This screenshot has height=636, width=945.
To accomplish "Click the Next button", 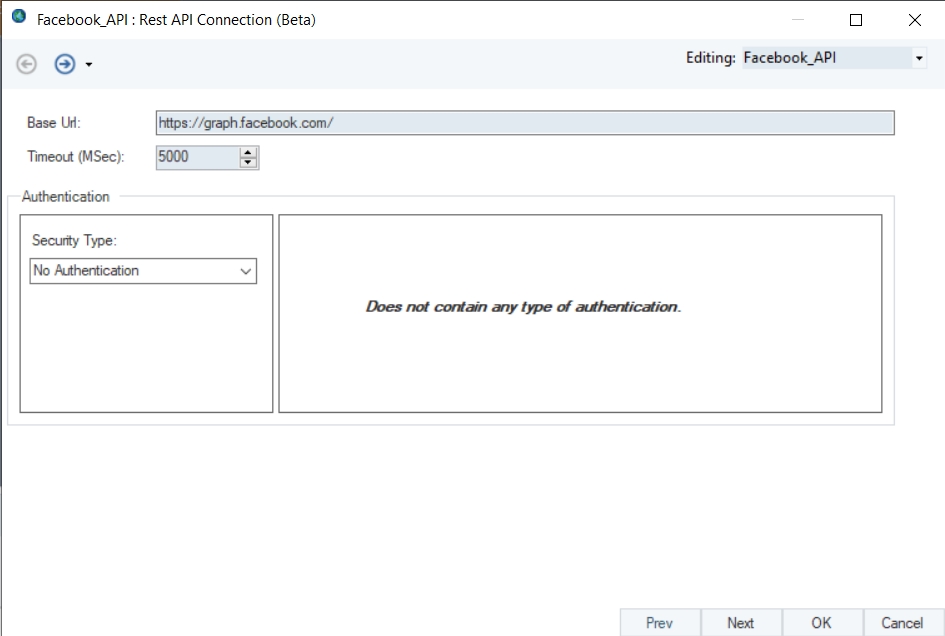I will coord(741,623).
